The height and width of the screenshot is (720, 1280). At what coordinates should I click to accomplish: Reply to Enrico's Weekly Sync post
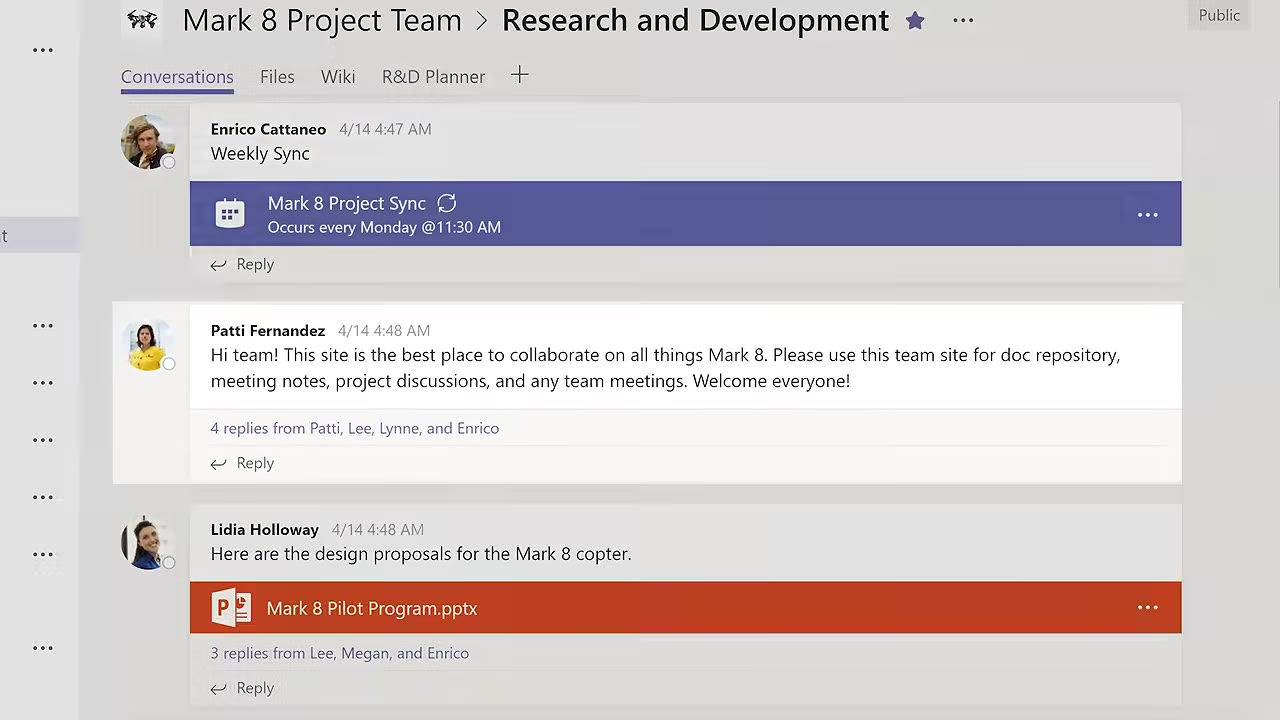click(242, 264)
